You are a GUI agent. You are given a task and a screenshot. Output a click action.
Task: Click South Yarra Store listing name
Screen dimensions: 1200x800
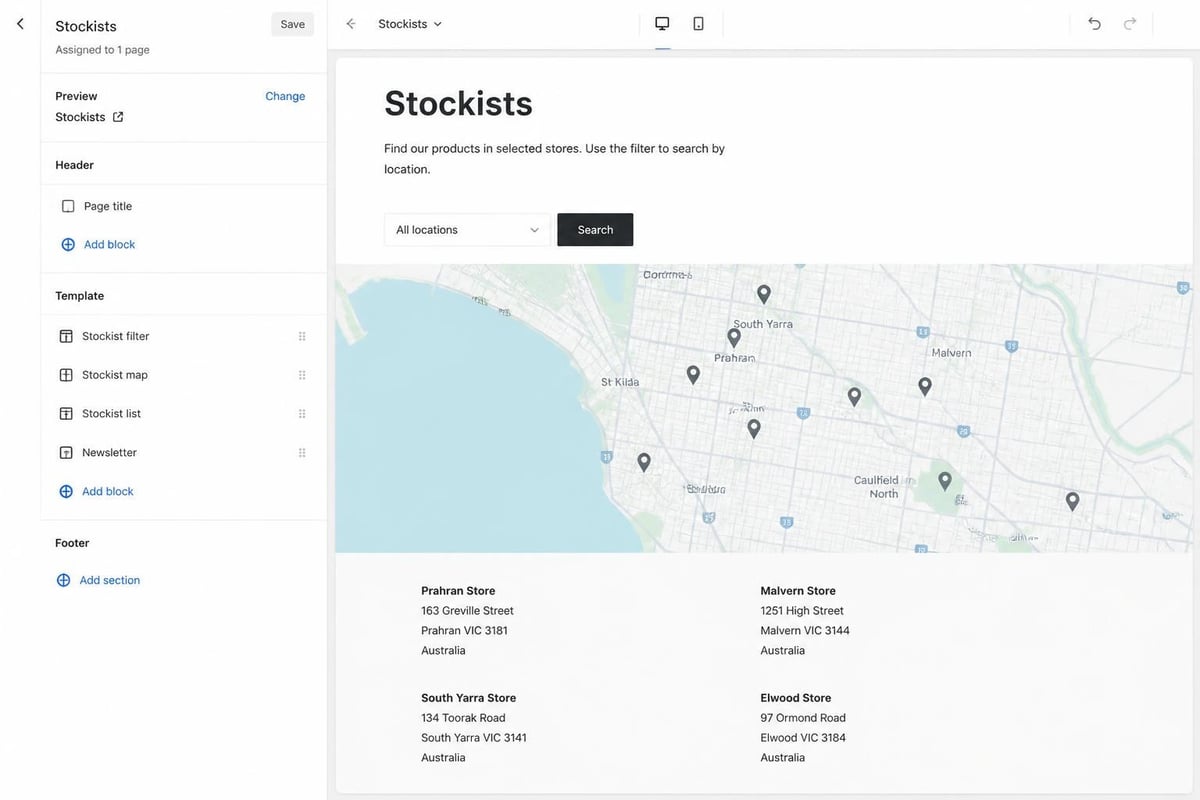pyautogui.click(x=469, y=698)
